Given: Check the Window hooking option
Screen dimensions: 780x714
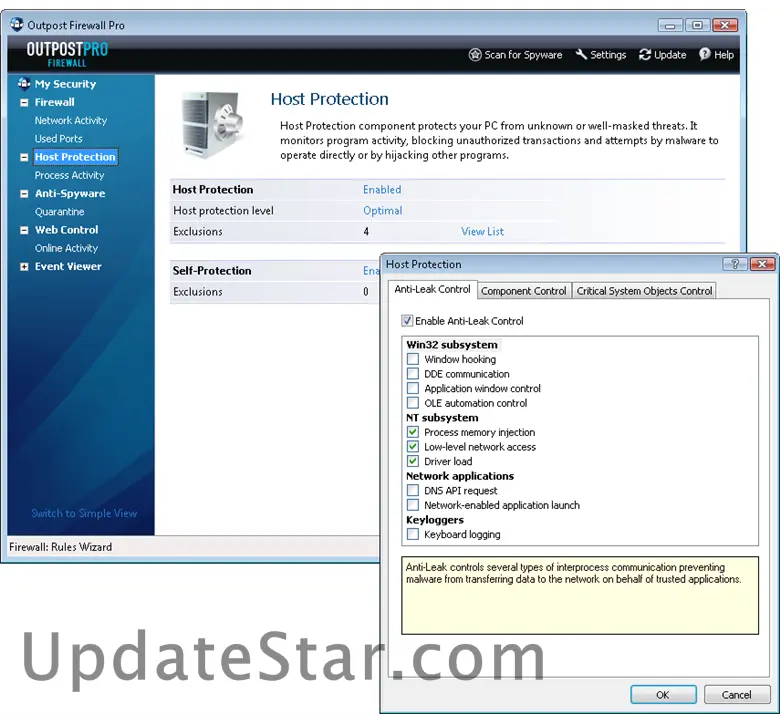Looking at the screenshot, I should click(x=413, y=359).
